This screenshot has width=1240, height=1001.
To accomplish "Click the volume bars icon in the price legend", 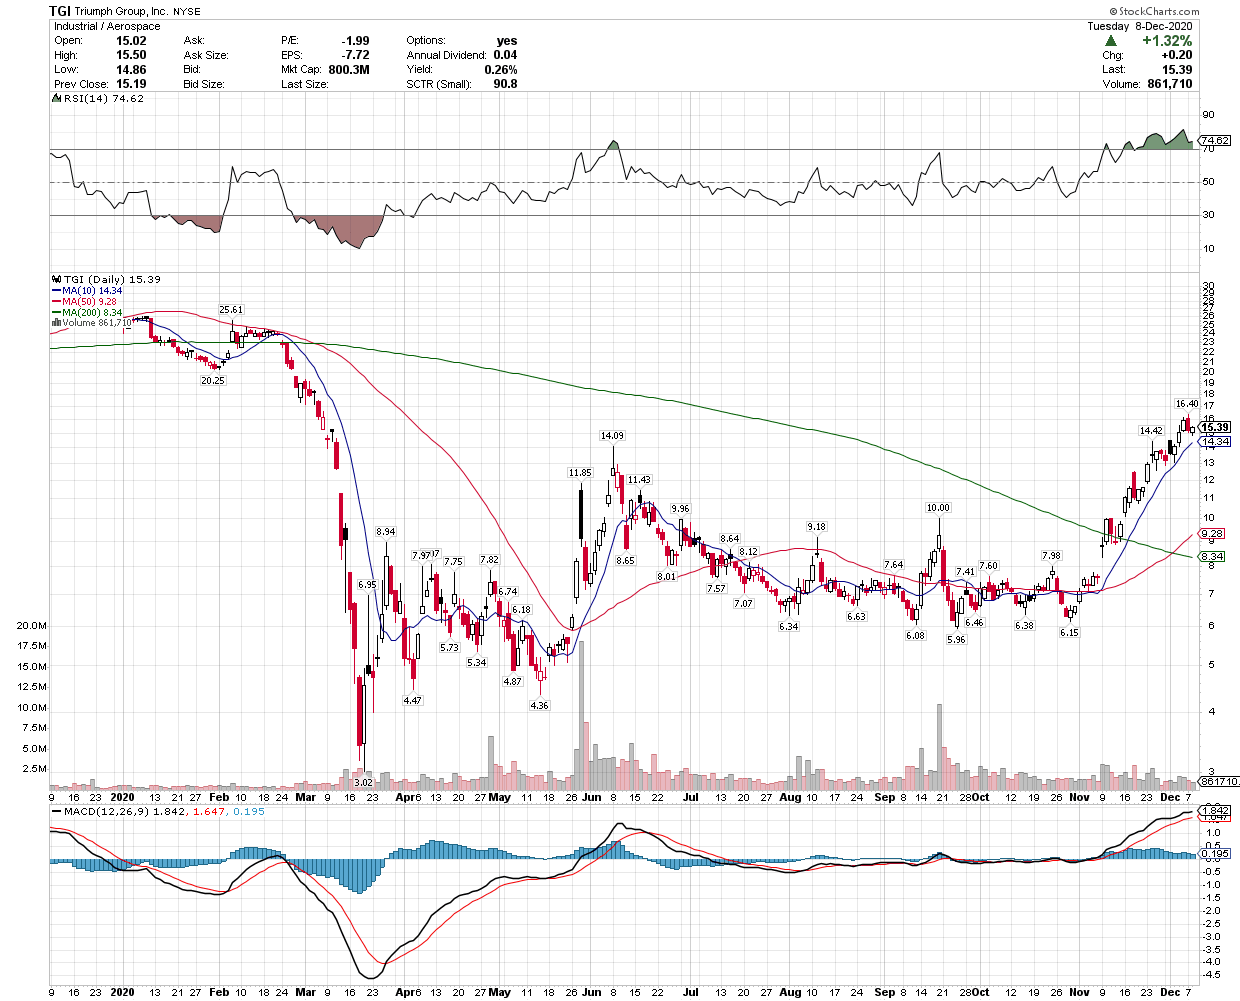I will (57, 323).
